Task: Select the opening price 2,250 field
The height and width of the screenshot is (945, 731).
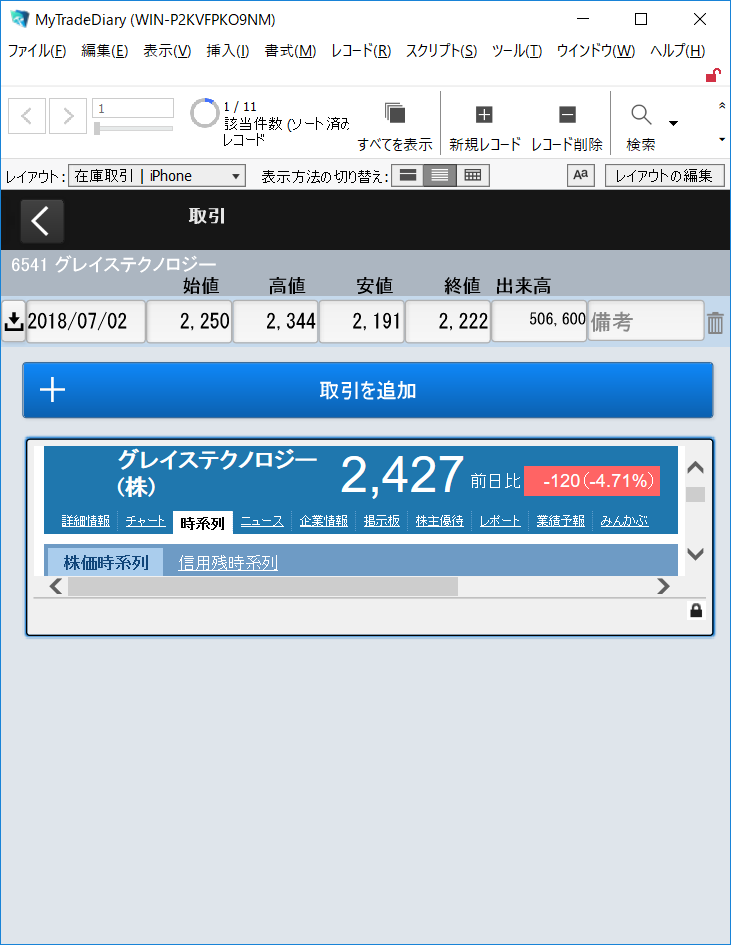Action: coord(189,321)
